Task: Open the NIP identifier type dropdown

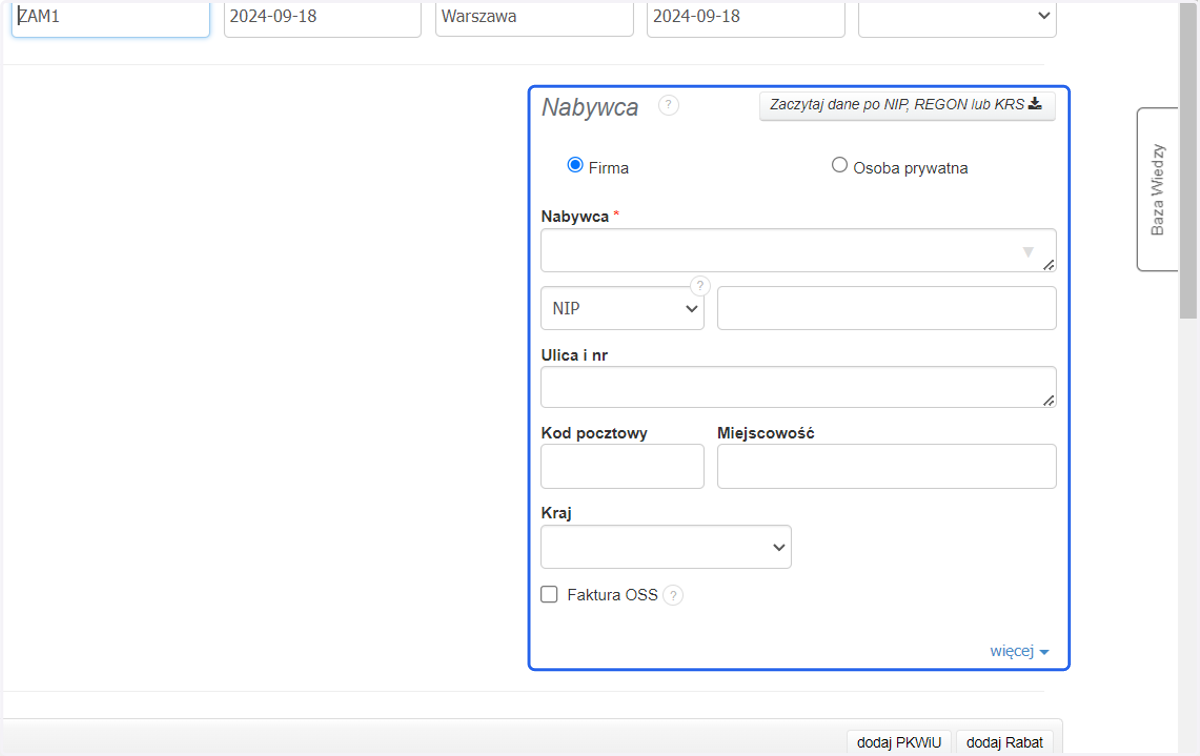Action: click(622, 308)
